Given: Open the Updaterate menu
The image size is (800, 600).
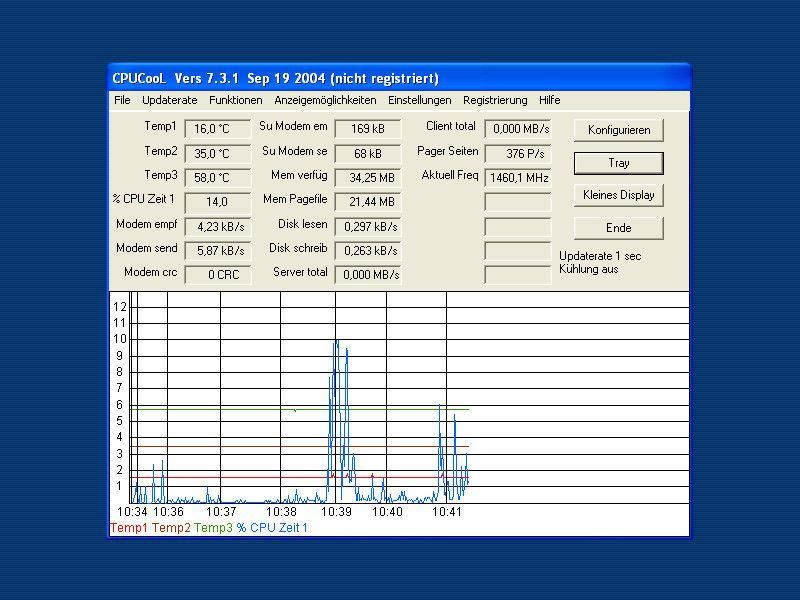Looking at the screenshot, I should 169,100.
